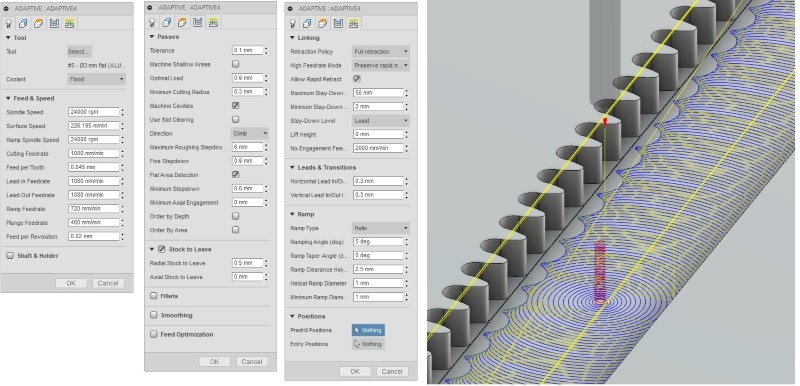Click the Spindle Speed field
Viewport: 800px width, 386px height.
[93, 112]
